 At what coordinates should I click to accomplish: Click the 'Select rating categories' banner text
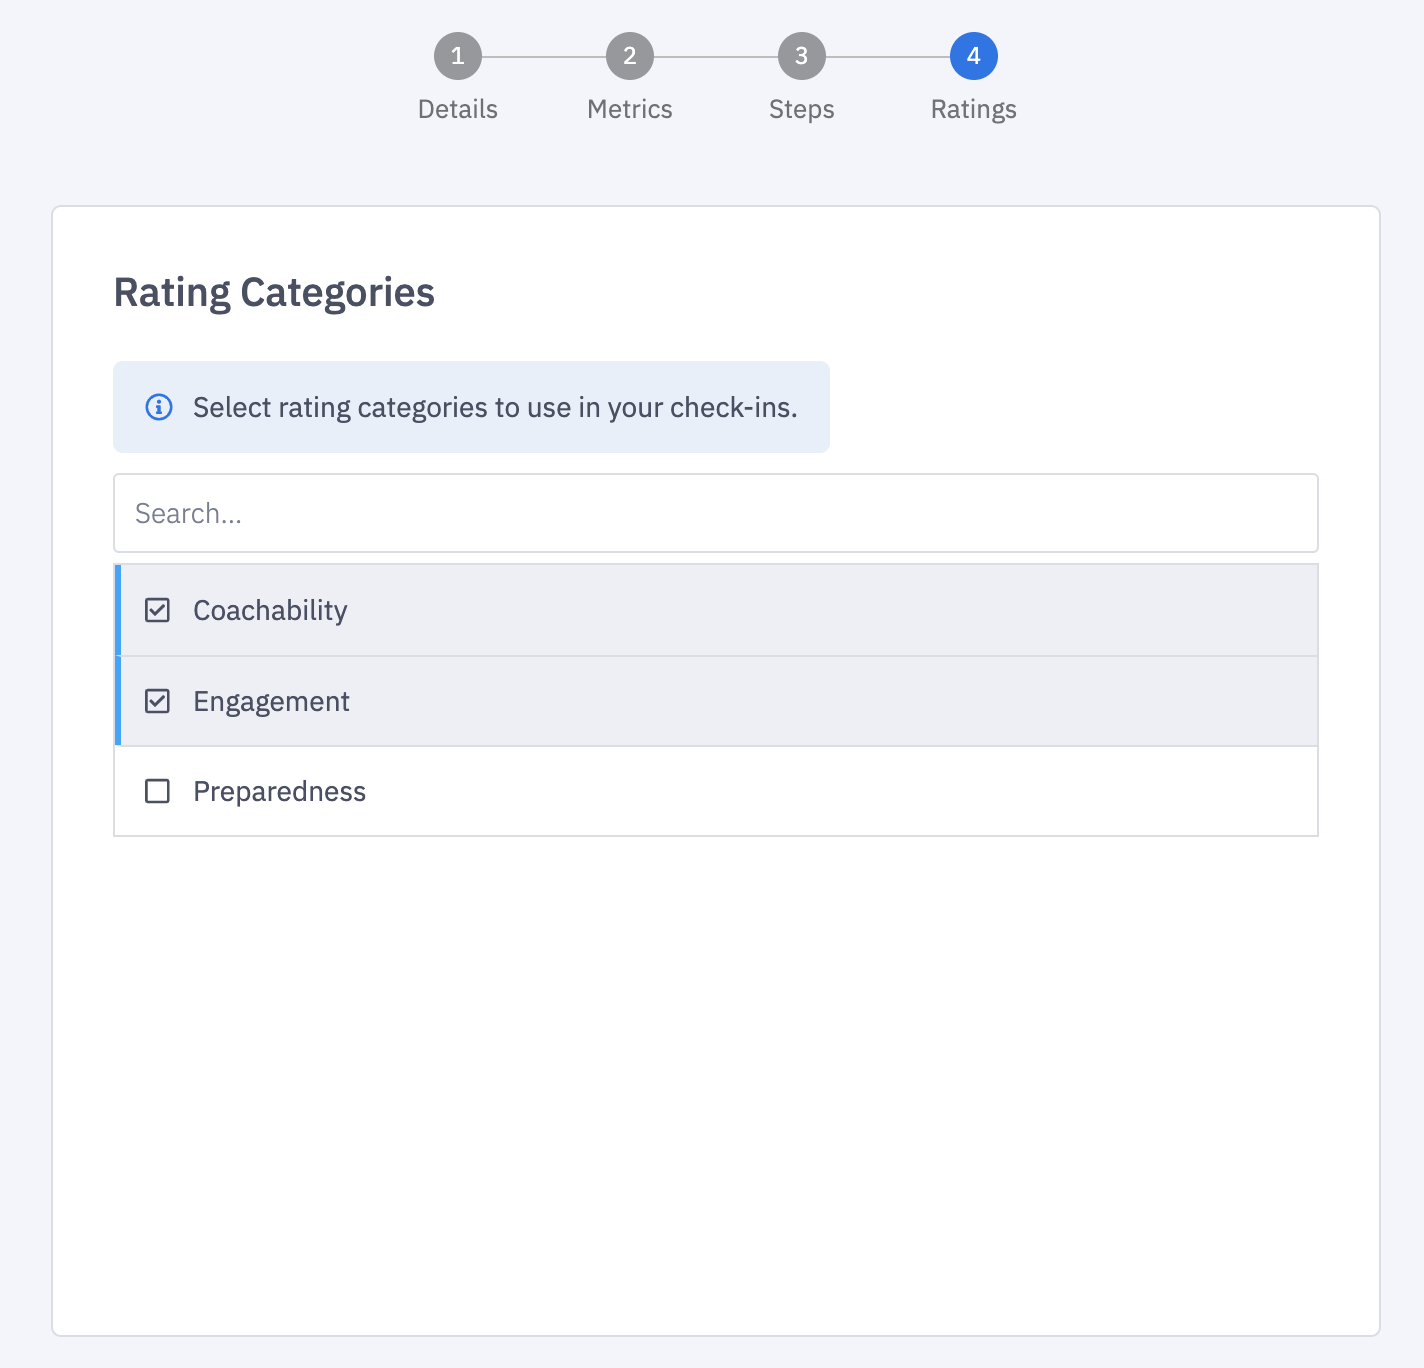[495, 407]
